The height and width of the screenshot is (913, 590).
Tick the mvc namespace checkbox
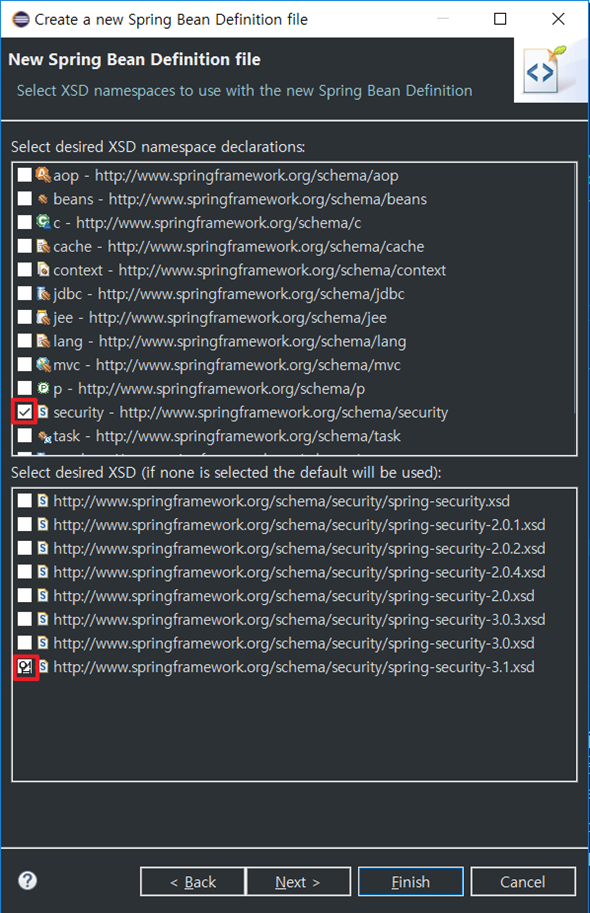24,365
